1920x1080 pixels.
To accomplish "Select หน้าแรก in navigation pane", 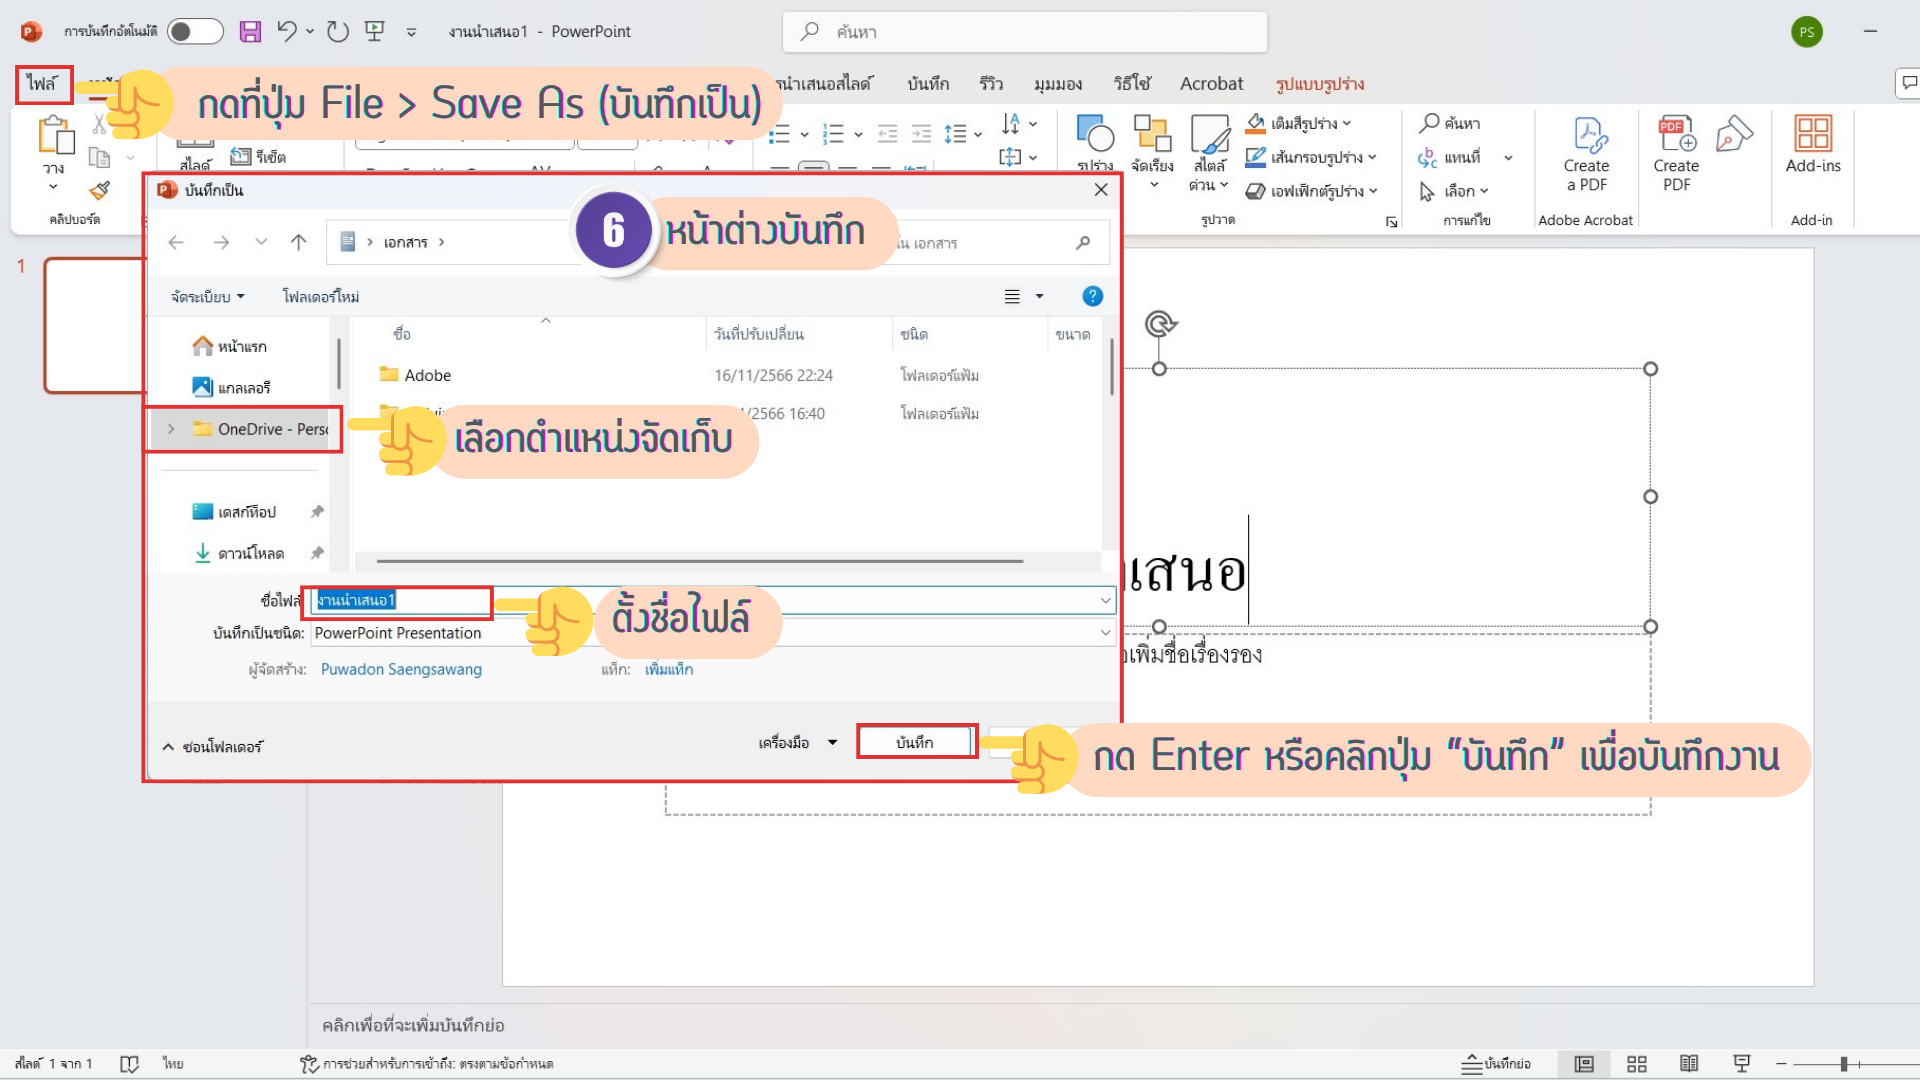I will pyautogui.click(x=229, y=346).
